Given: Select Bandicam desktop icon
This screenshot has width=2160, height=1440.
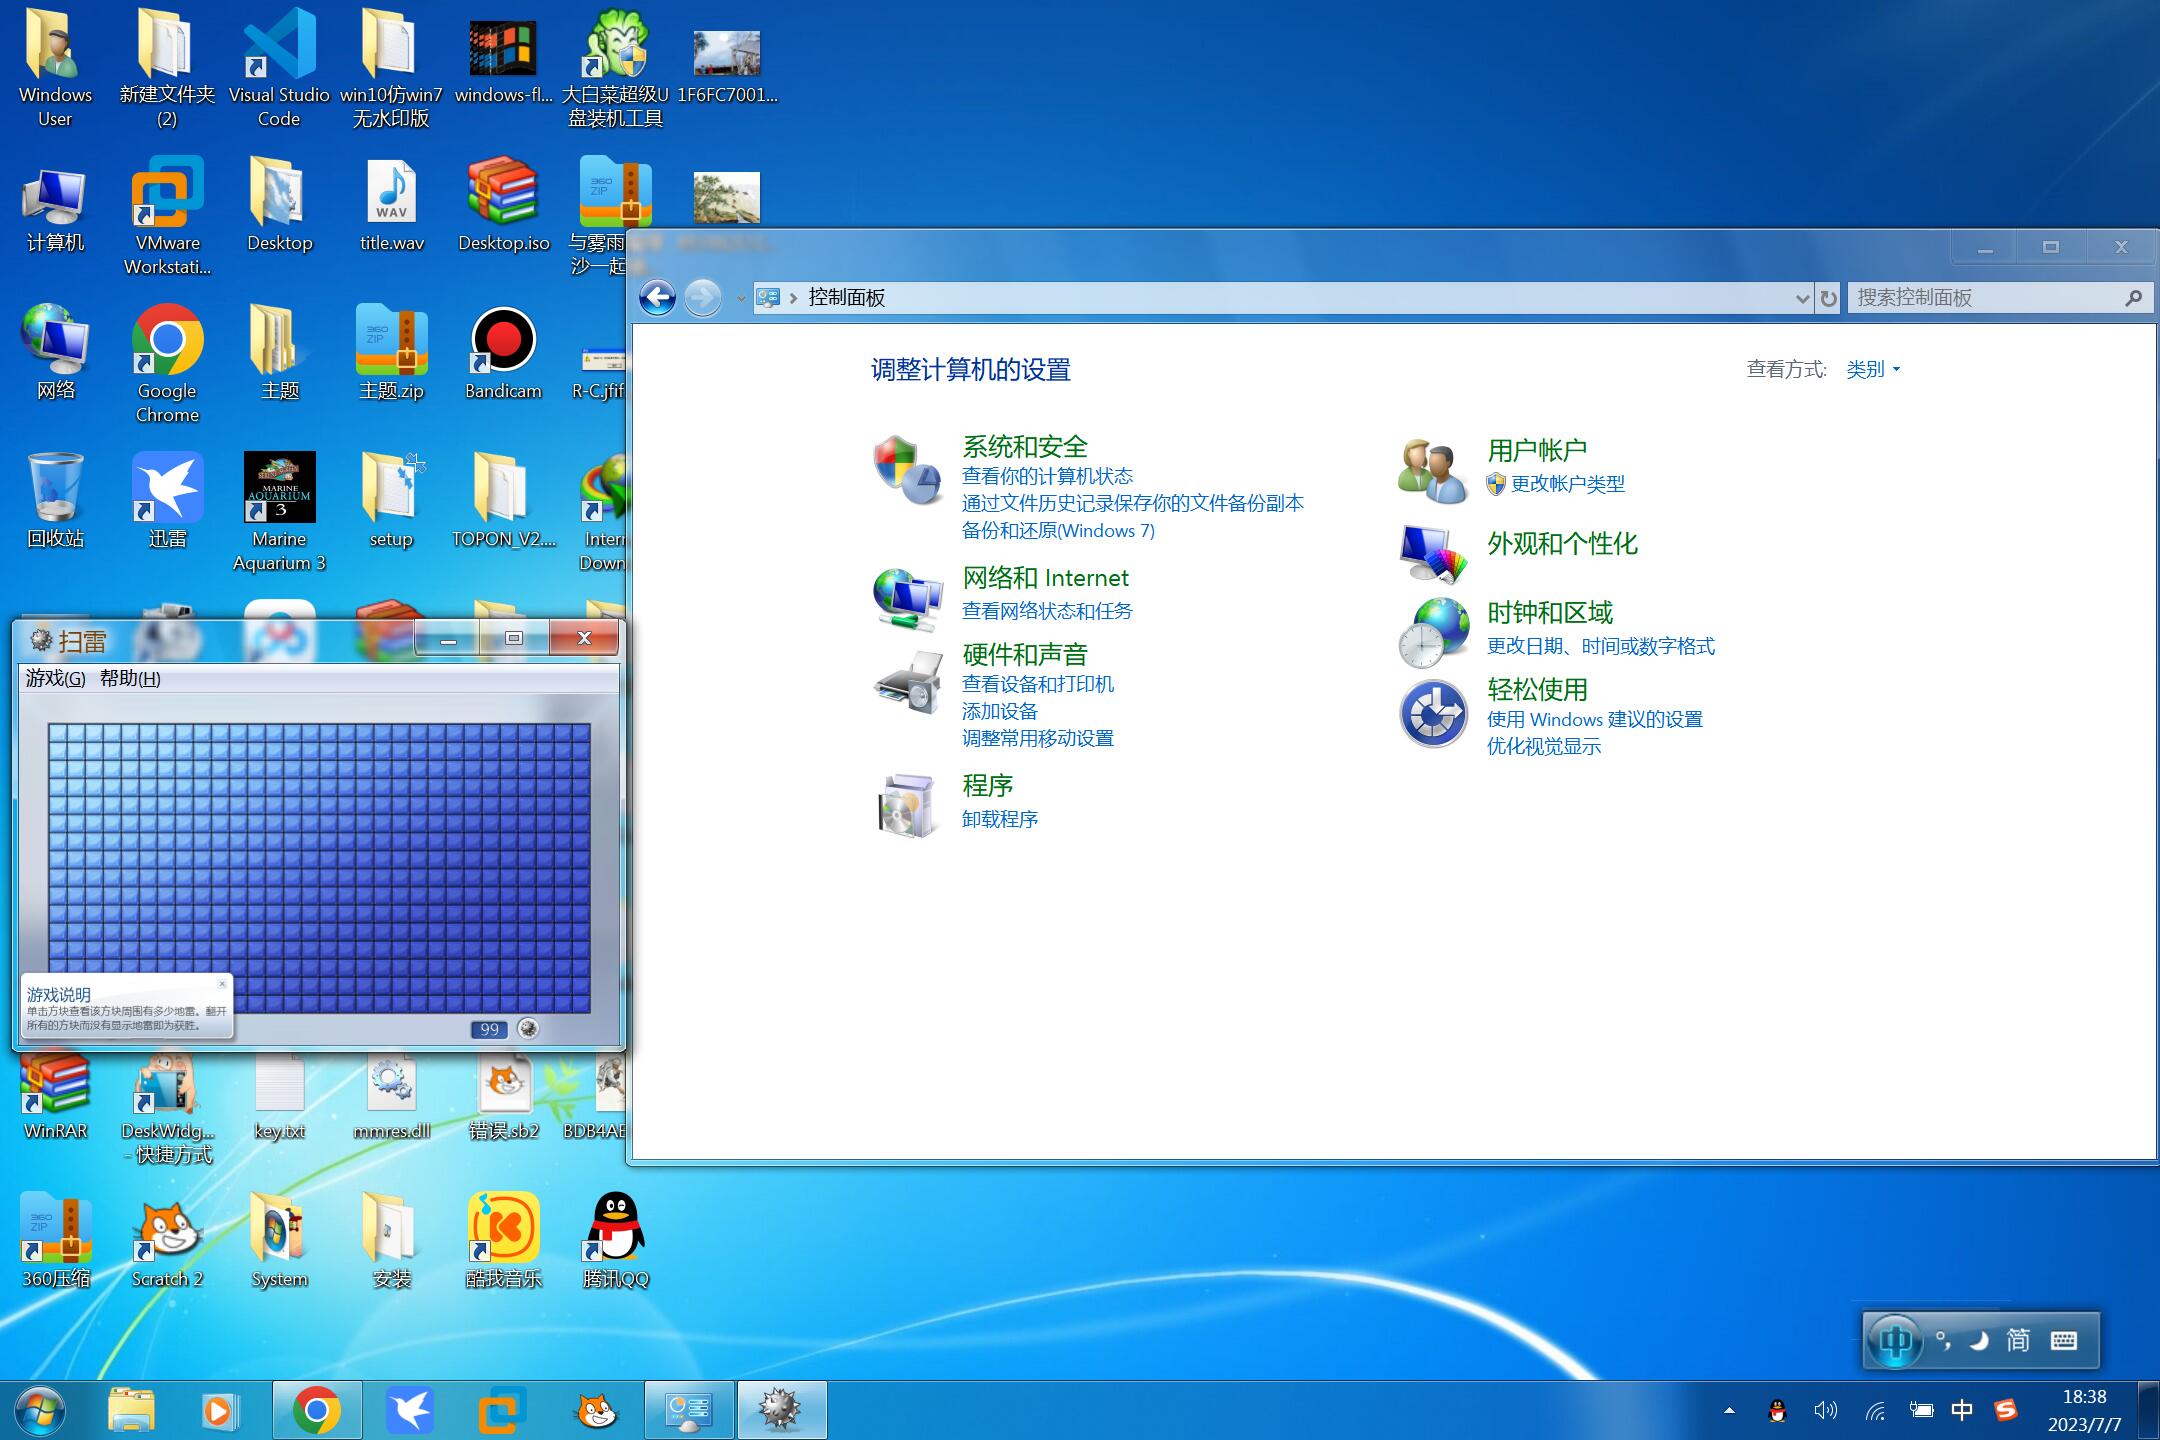Looking at the screenshot, I should (503, 352).
